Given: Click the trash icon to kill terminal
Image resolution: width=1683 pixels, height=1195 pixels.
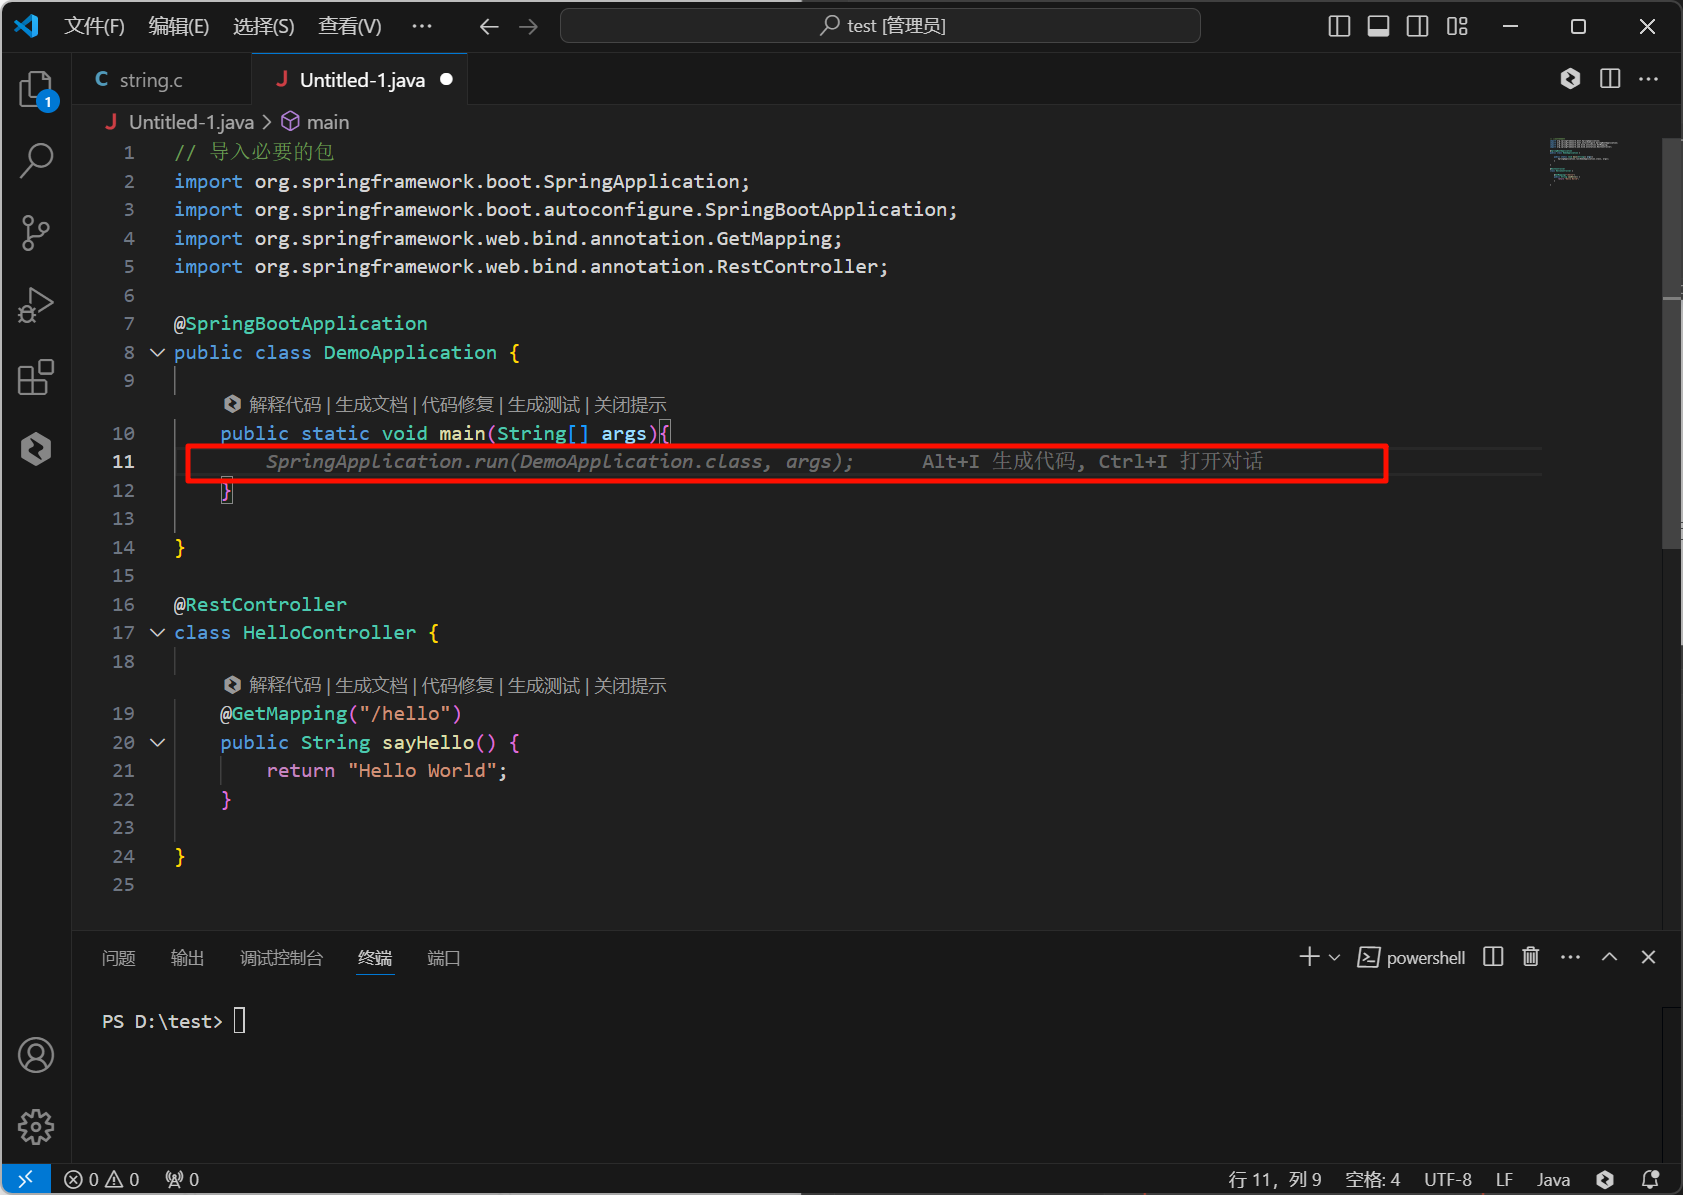Looking at the screenshot, I should tap(1530, 957).
